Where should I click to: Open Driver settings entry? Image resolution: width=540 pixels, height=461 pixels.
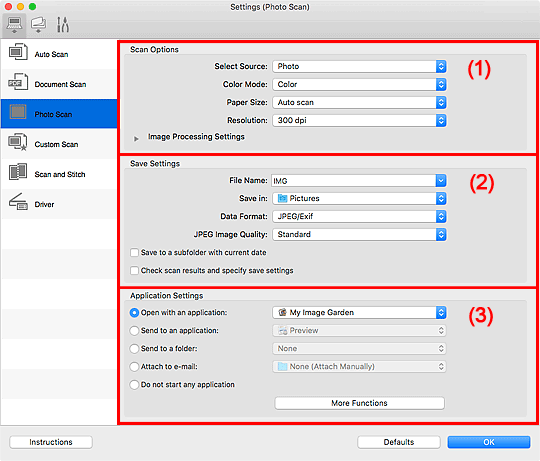[x=59, y=204]
